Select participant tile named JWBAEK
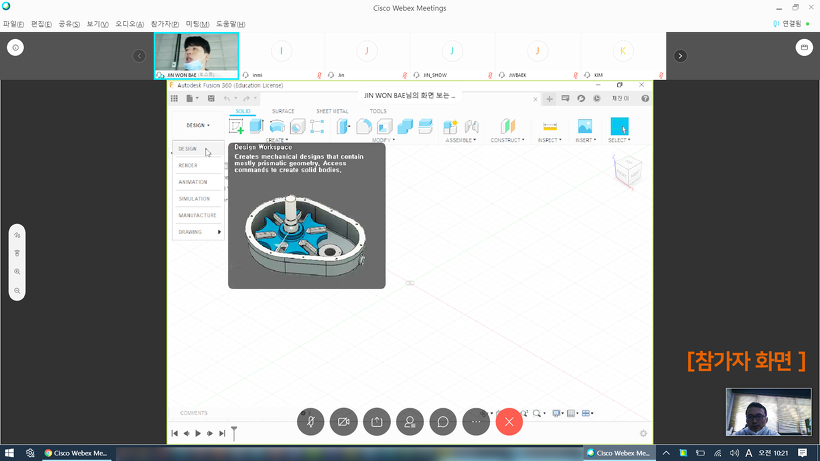The width and height of the screenshot is (820, 461). point(538,56)
